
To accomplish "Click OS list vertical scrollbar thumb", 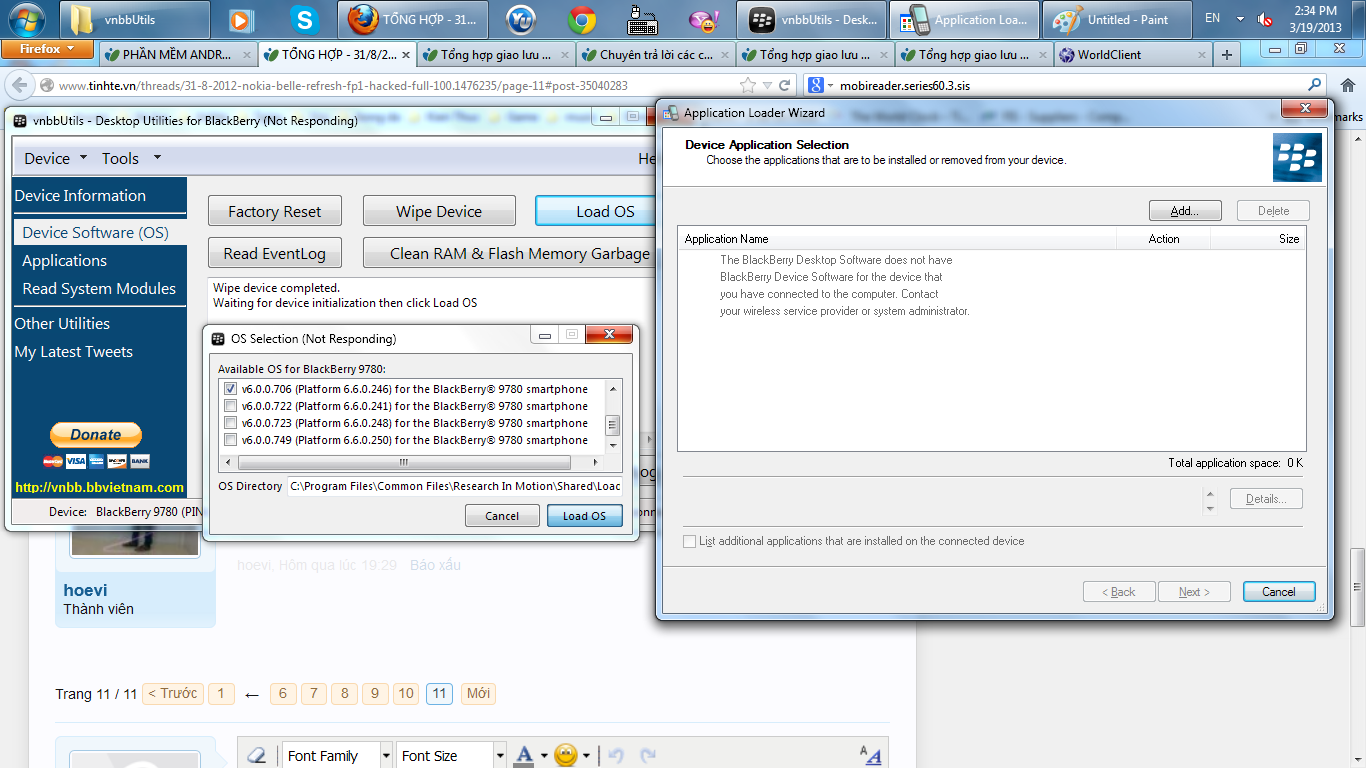I will click(x=613, y=424).
